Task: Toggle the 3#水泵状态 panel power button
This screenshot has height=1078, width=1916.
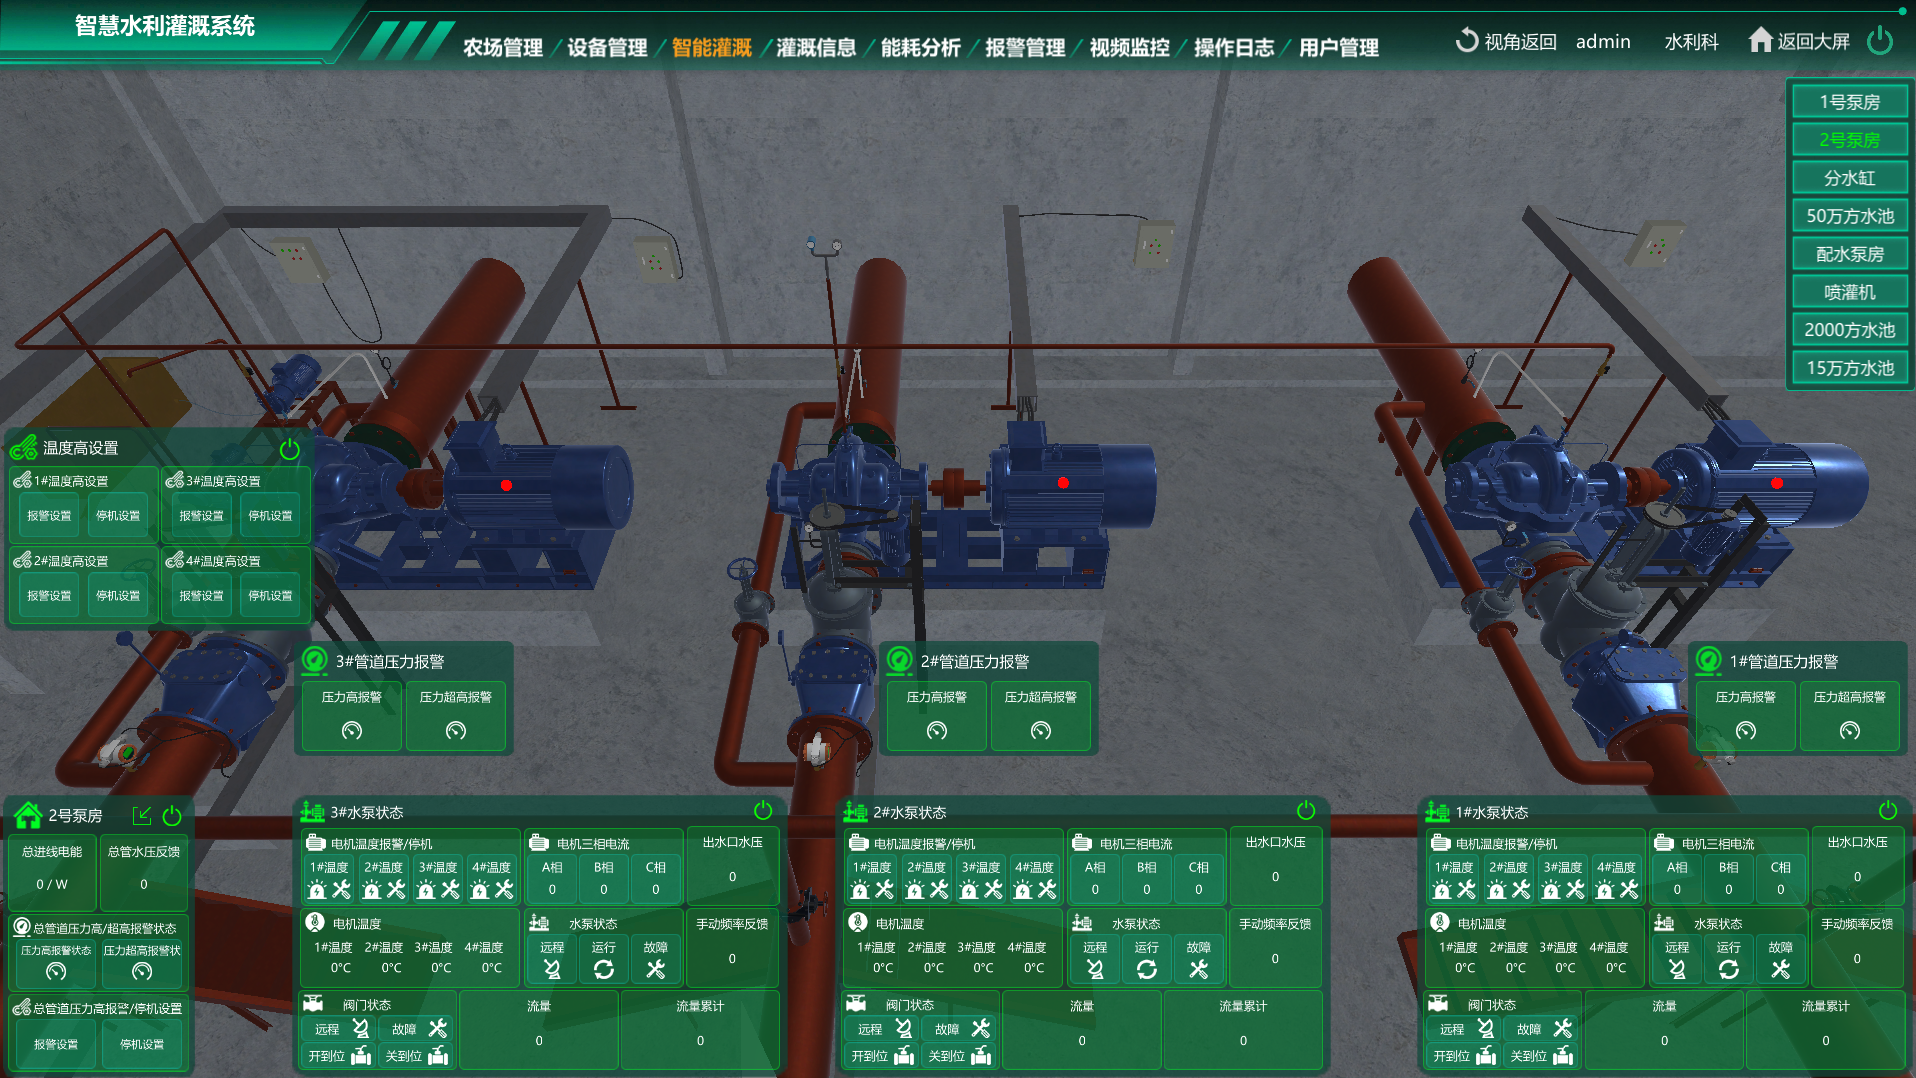Action: click(763, 810)
